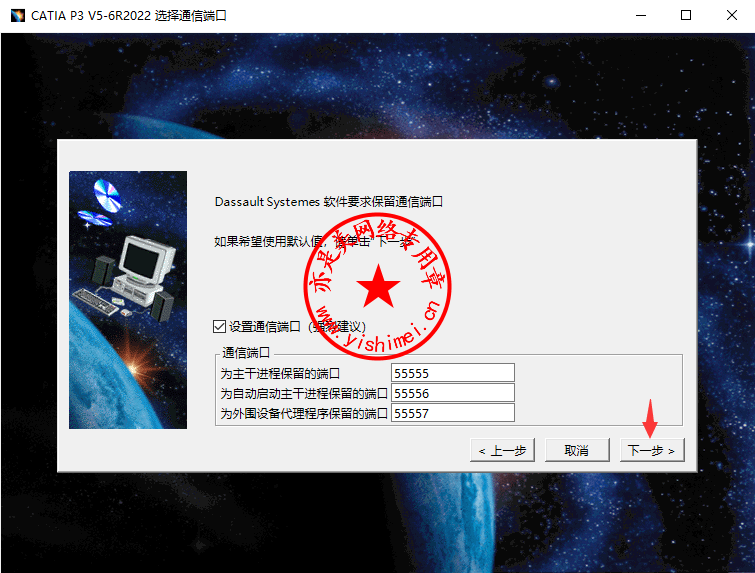Cancel installation with the 取消 button

tap(577, 450)
